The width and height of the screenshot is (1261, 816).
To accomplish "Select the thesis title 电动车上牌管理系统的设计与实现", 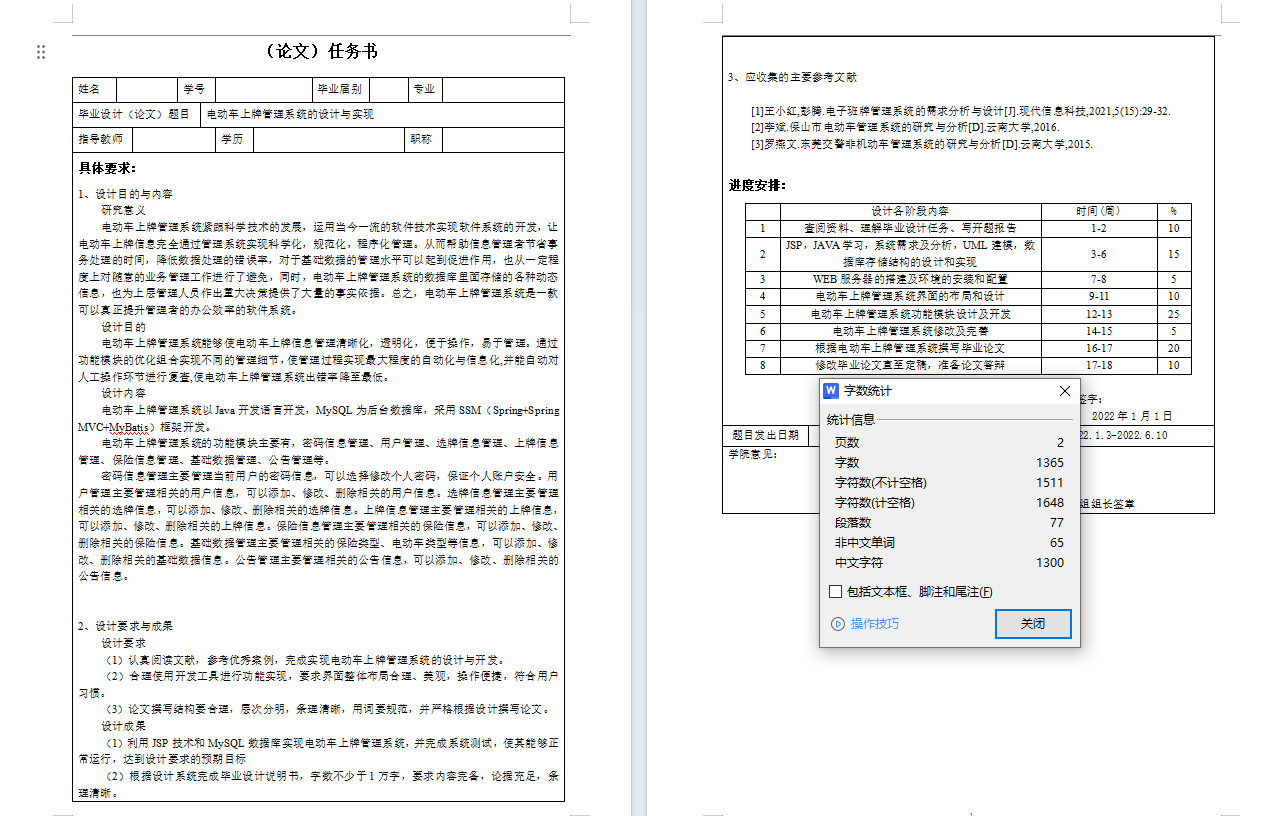I will pos(290,114).
